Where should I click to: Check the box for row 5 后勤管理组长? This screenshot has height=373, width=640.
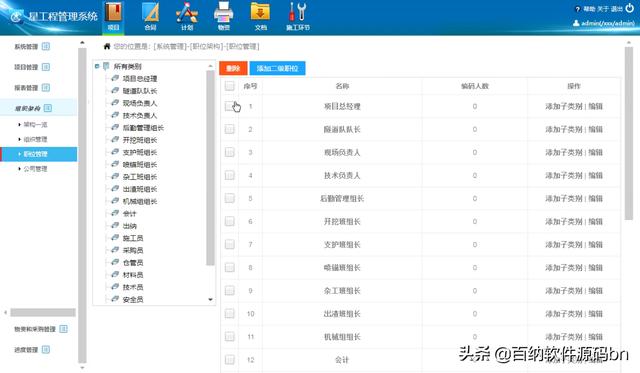coord(230,198)
